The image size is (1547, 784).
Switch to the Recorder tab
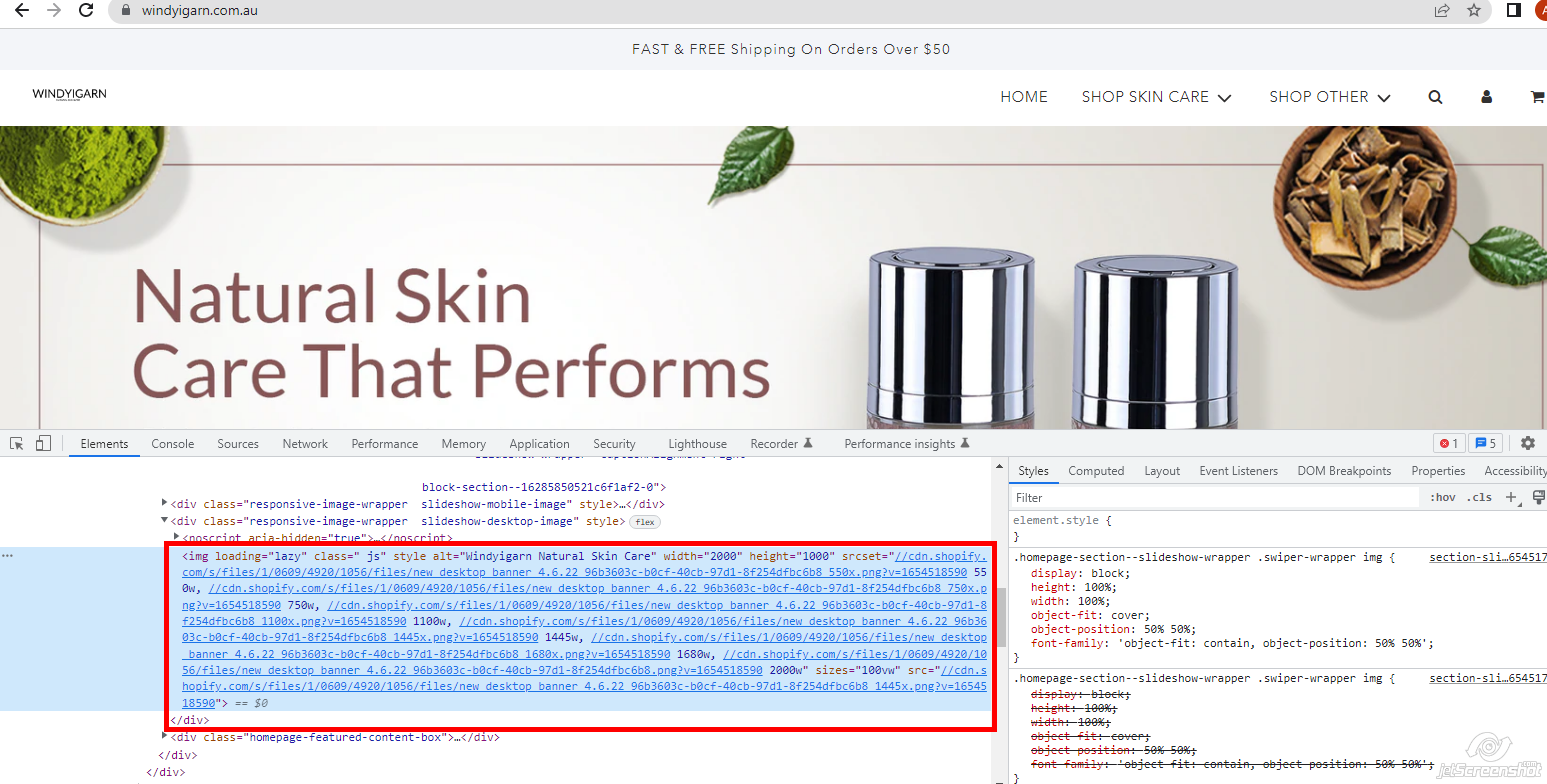[x=781, y=444]
